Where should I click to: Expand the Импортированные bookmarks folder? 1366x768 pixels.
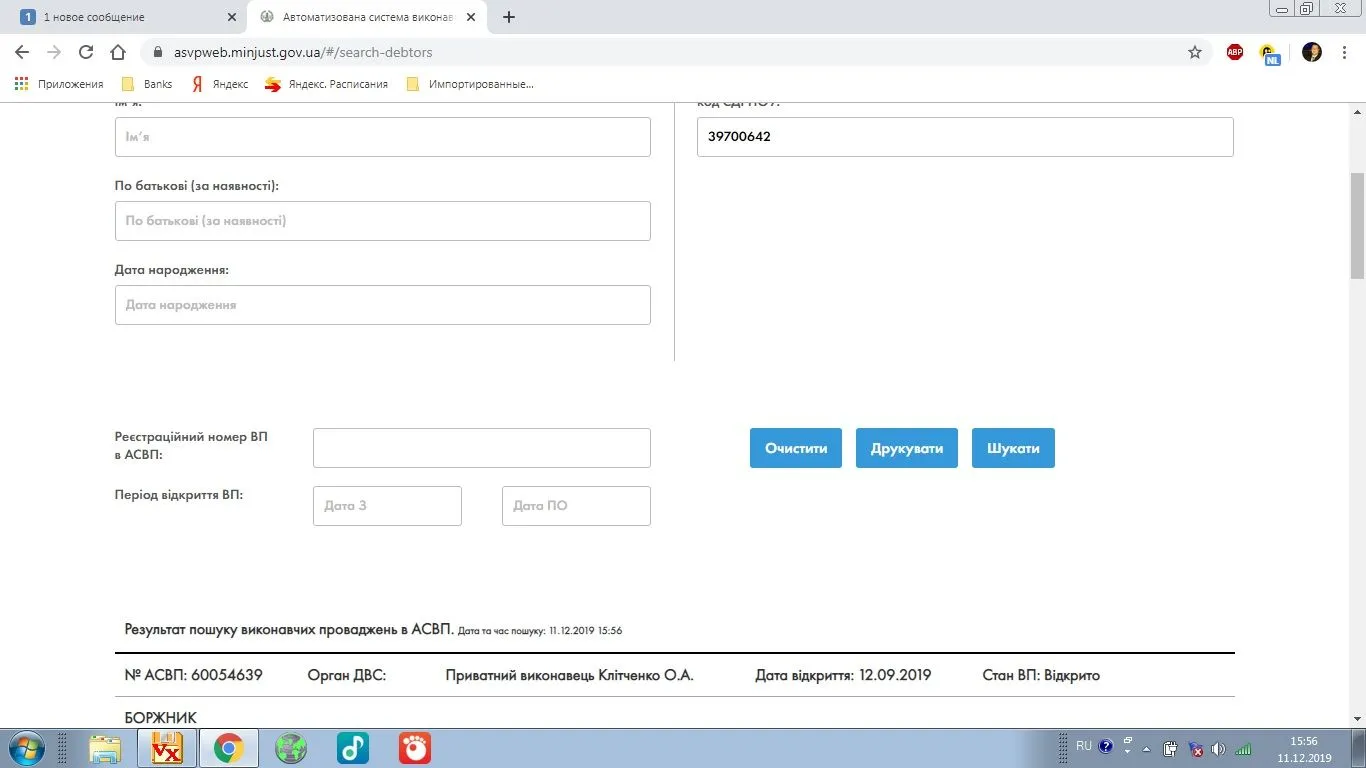pos(470,84)
